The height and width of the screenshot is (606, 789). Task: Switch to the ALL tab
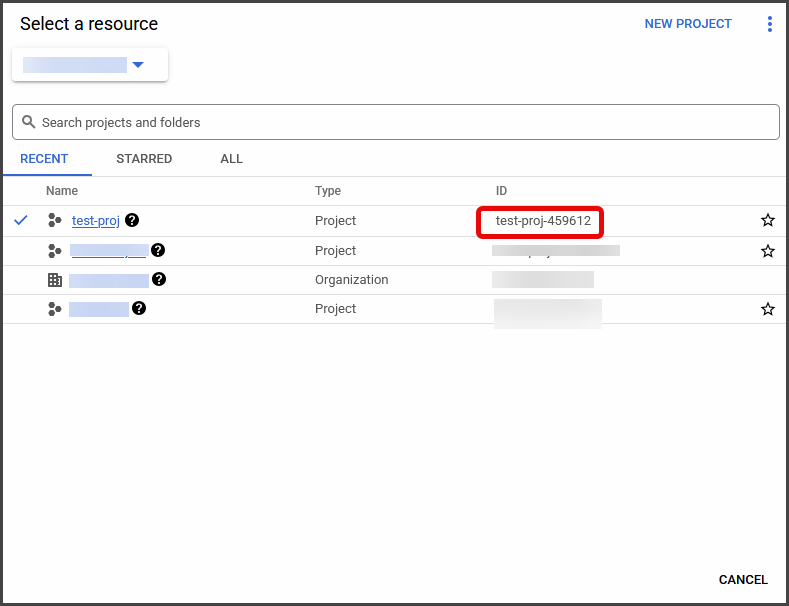tap(231, 159)
